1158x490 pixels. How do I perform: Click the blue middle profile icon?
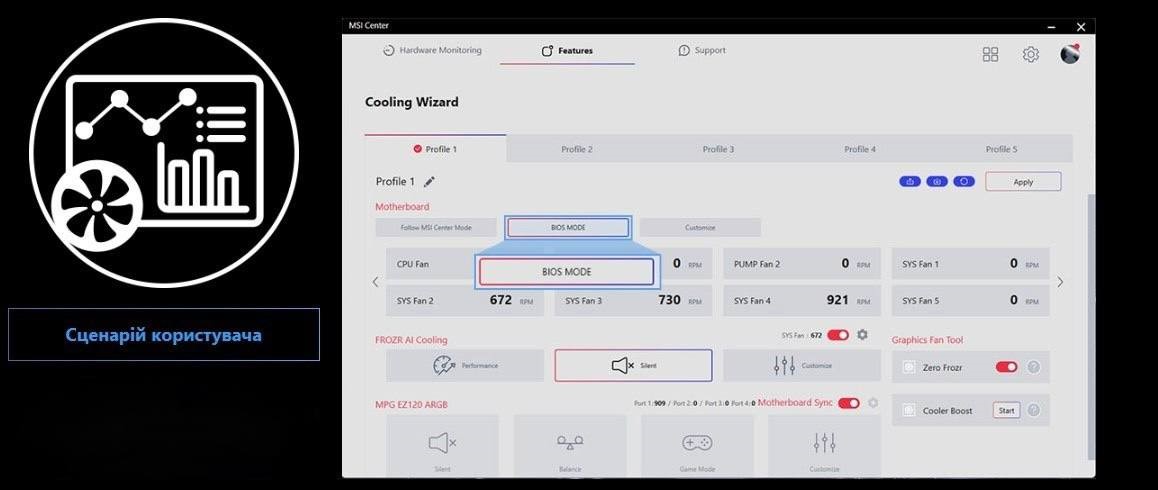[x=936, y=182]
